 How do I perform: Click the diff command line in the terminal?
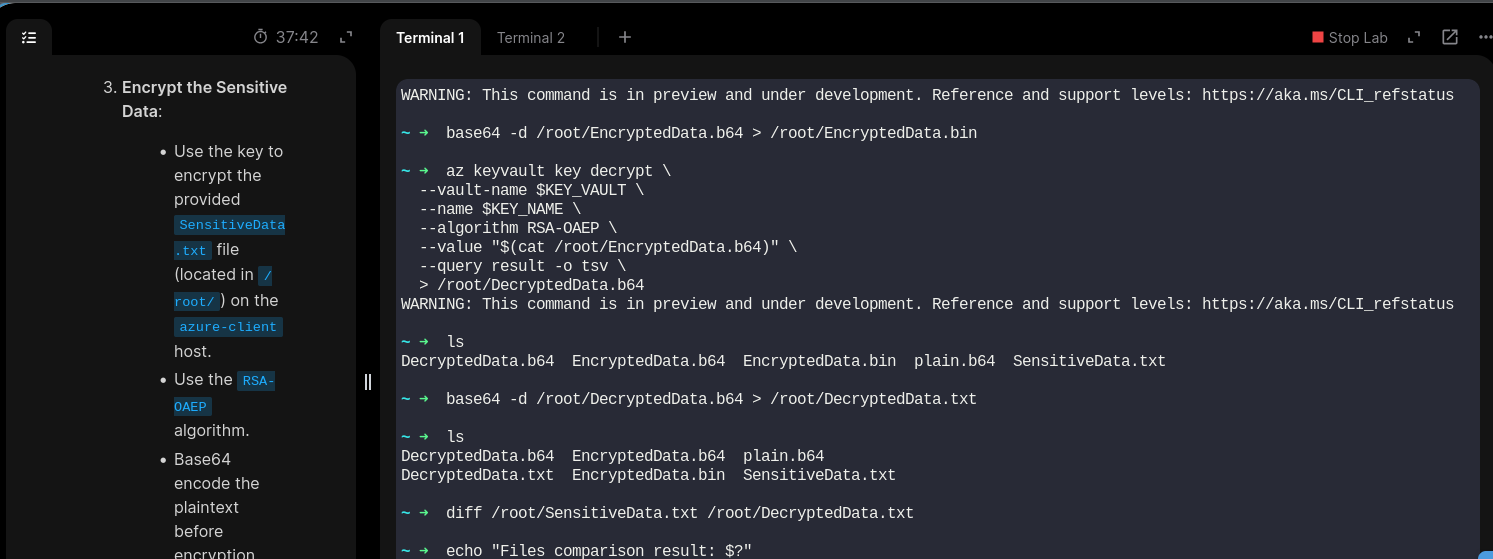pos(680,513)
